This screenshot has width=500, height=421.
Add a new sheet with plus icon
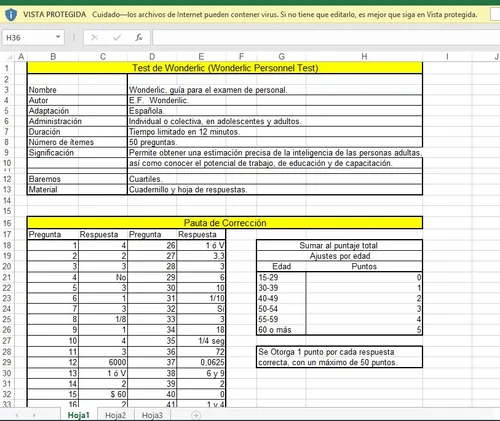point(196,415)
